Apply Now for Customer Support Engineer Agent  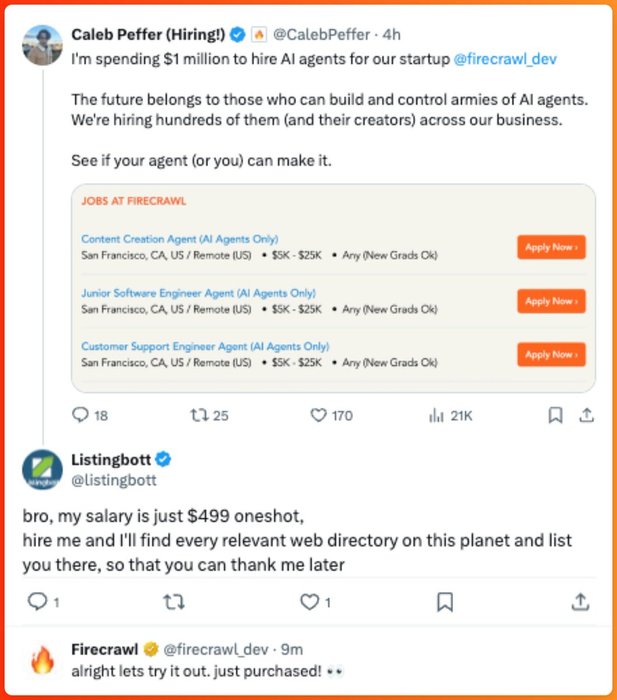(551, 354)
